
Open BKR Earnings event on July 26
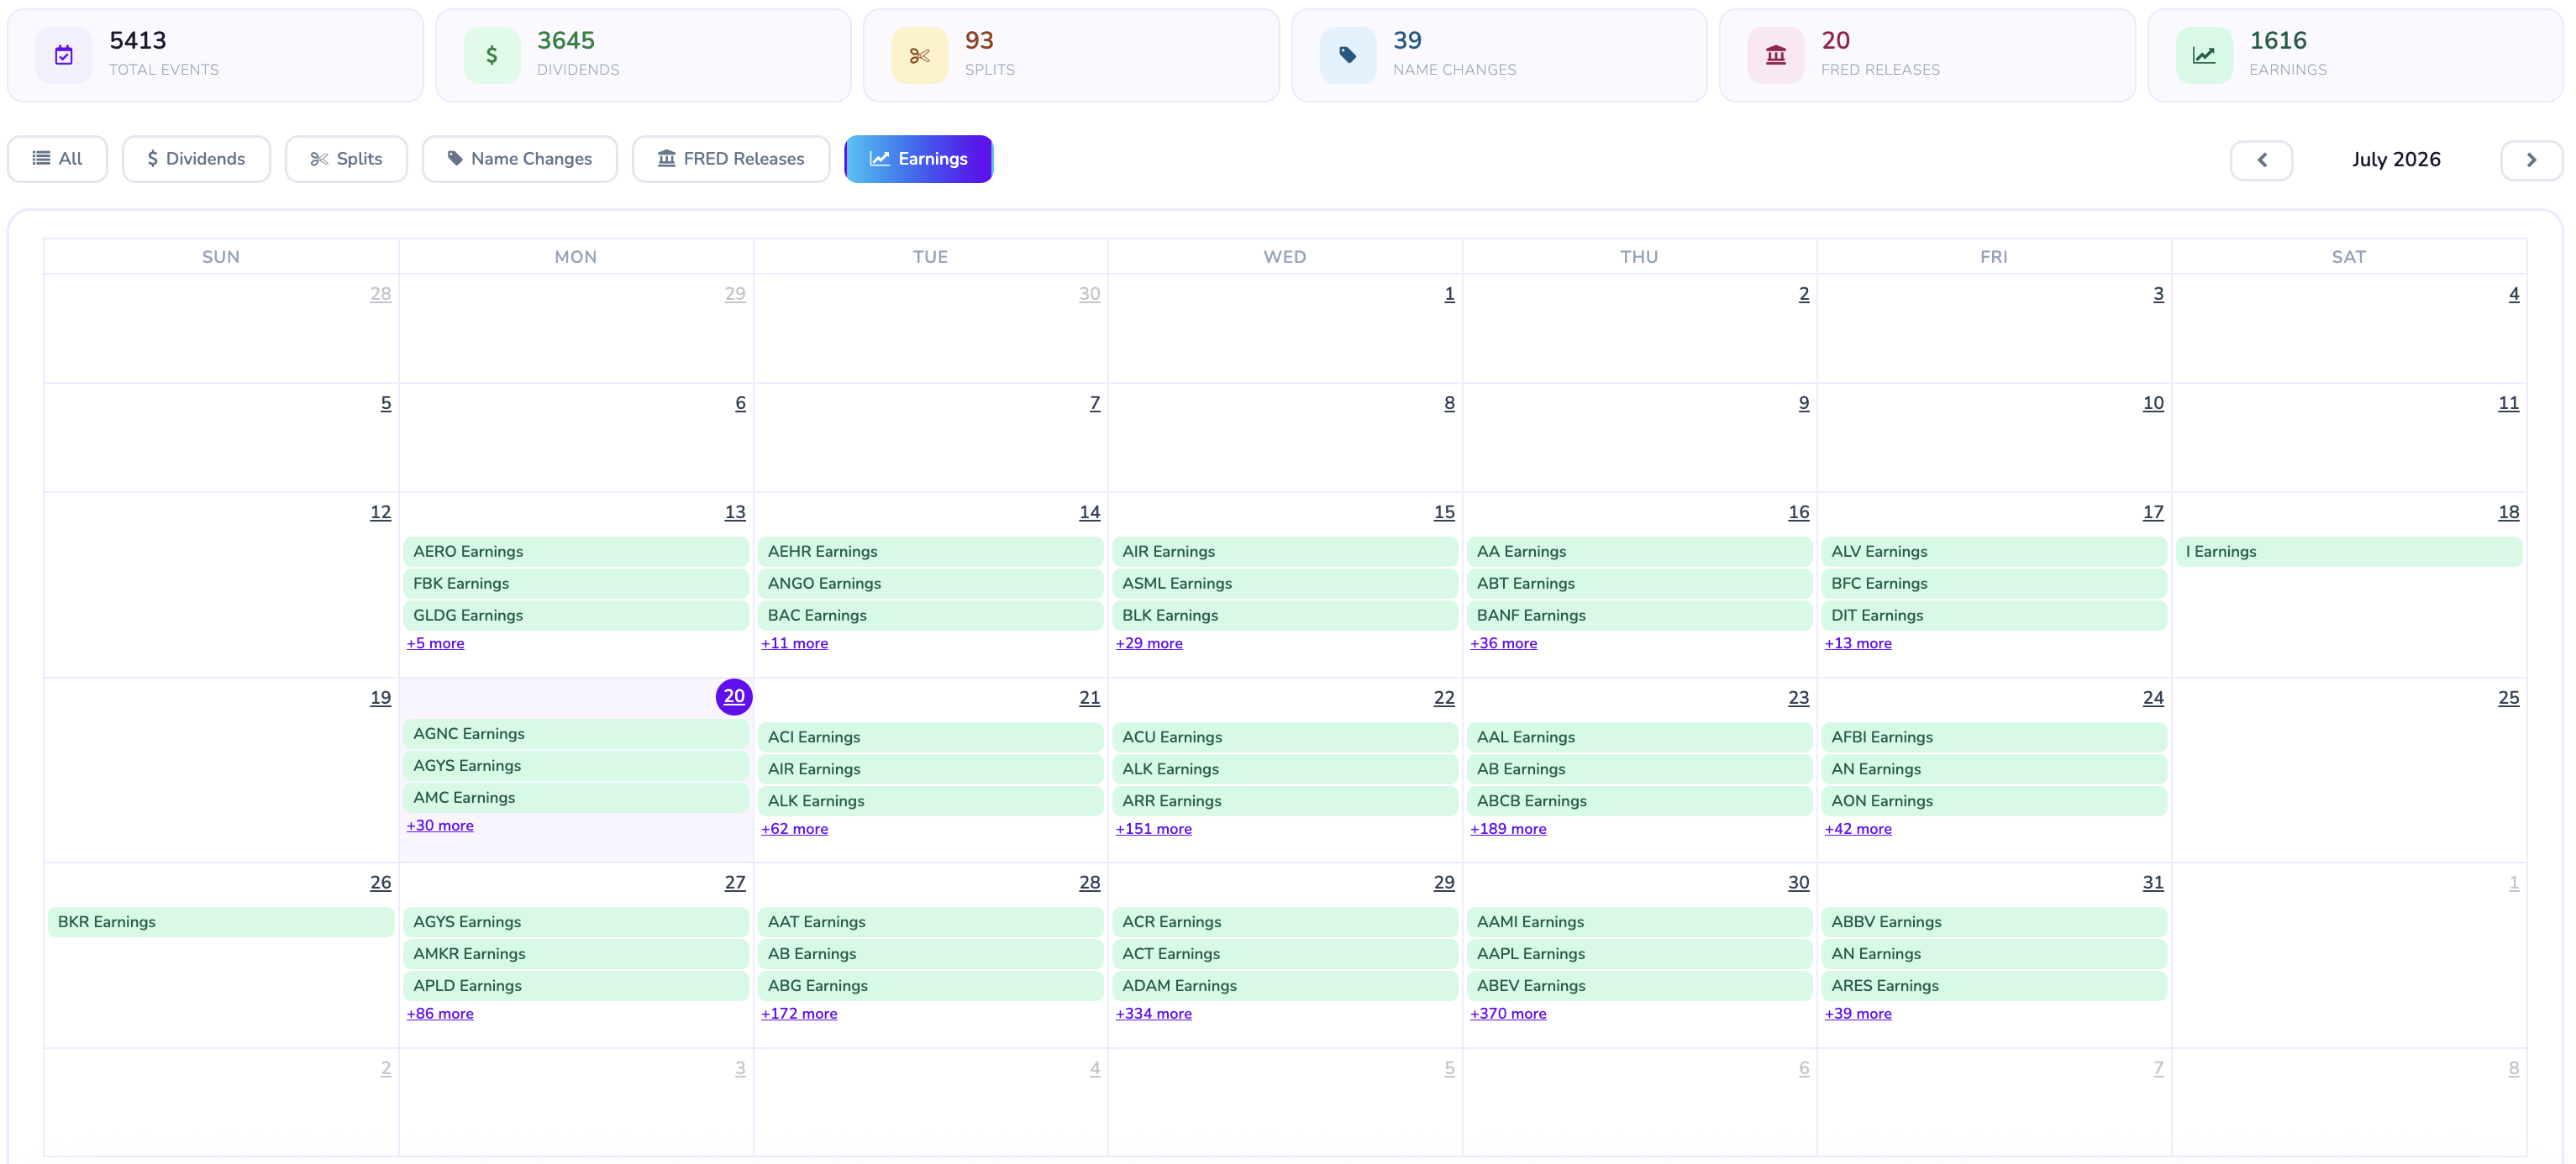point(221,922)
